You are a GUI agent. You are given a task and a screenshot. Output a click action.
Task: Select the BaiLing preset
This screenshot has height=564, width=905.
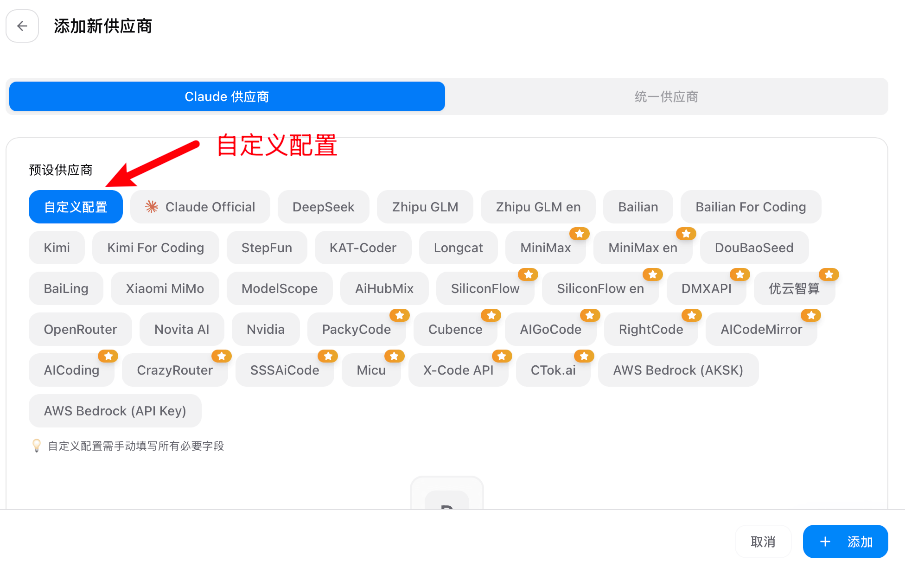(x=66, y=289)
